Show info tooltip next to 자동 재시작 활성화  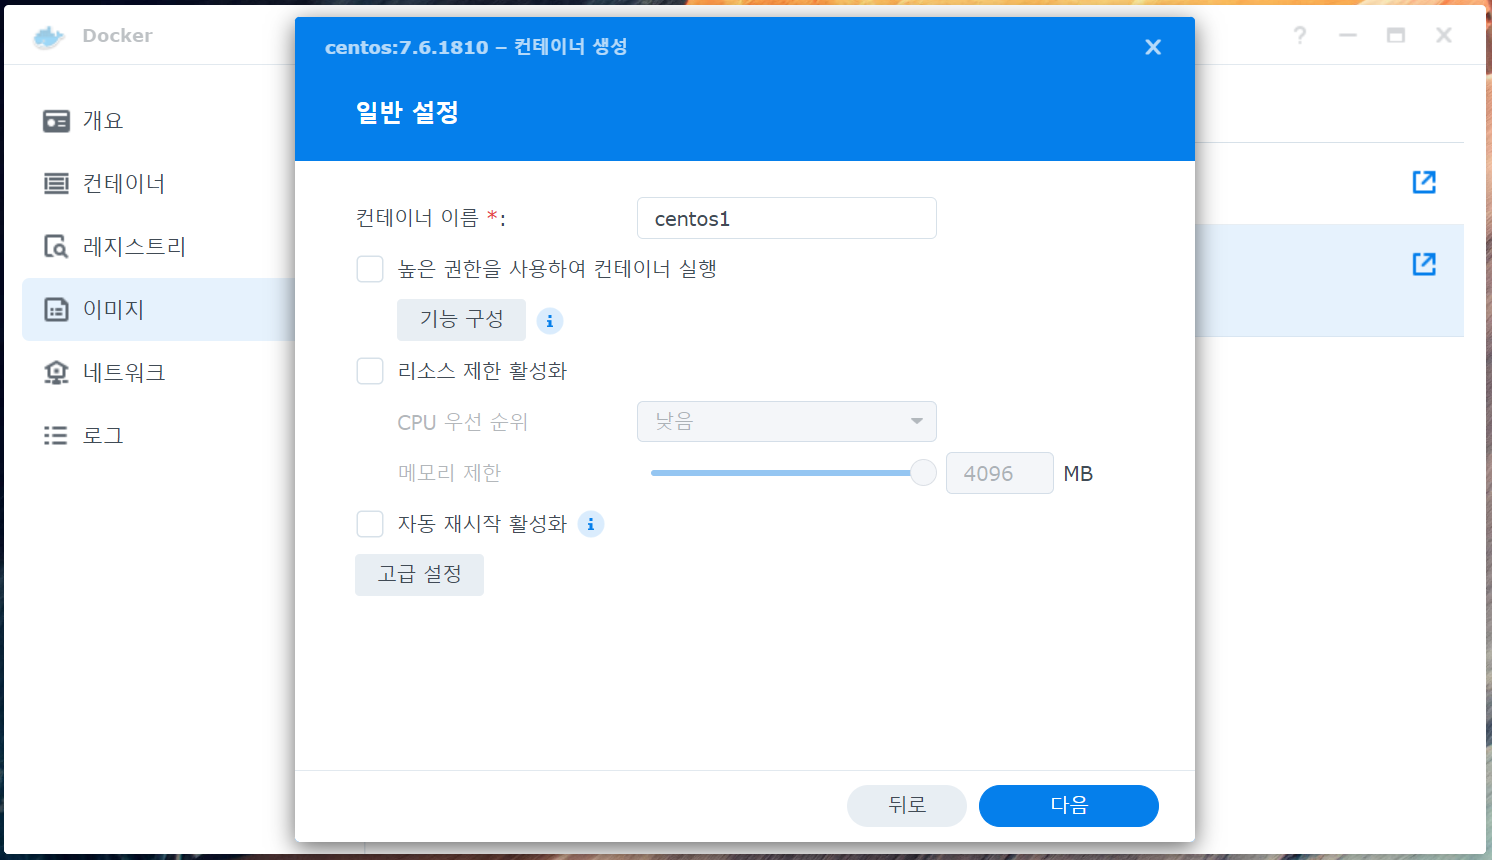[591, 524]
